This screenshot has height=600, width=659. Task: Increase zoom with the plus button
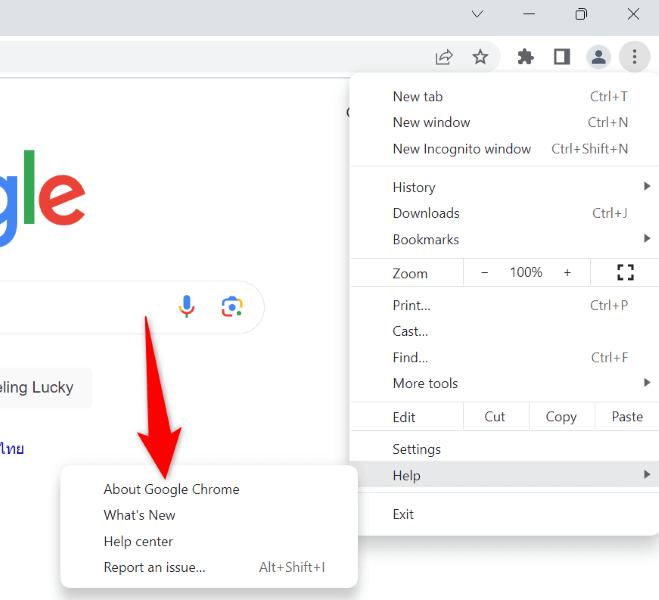[x=567, y=272]
